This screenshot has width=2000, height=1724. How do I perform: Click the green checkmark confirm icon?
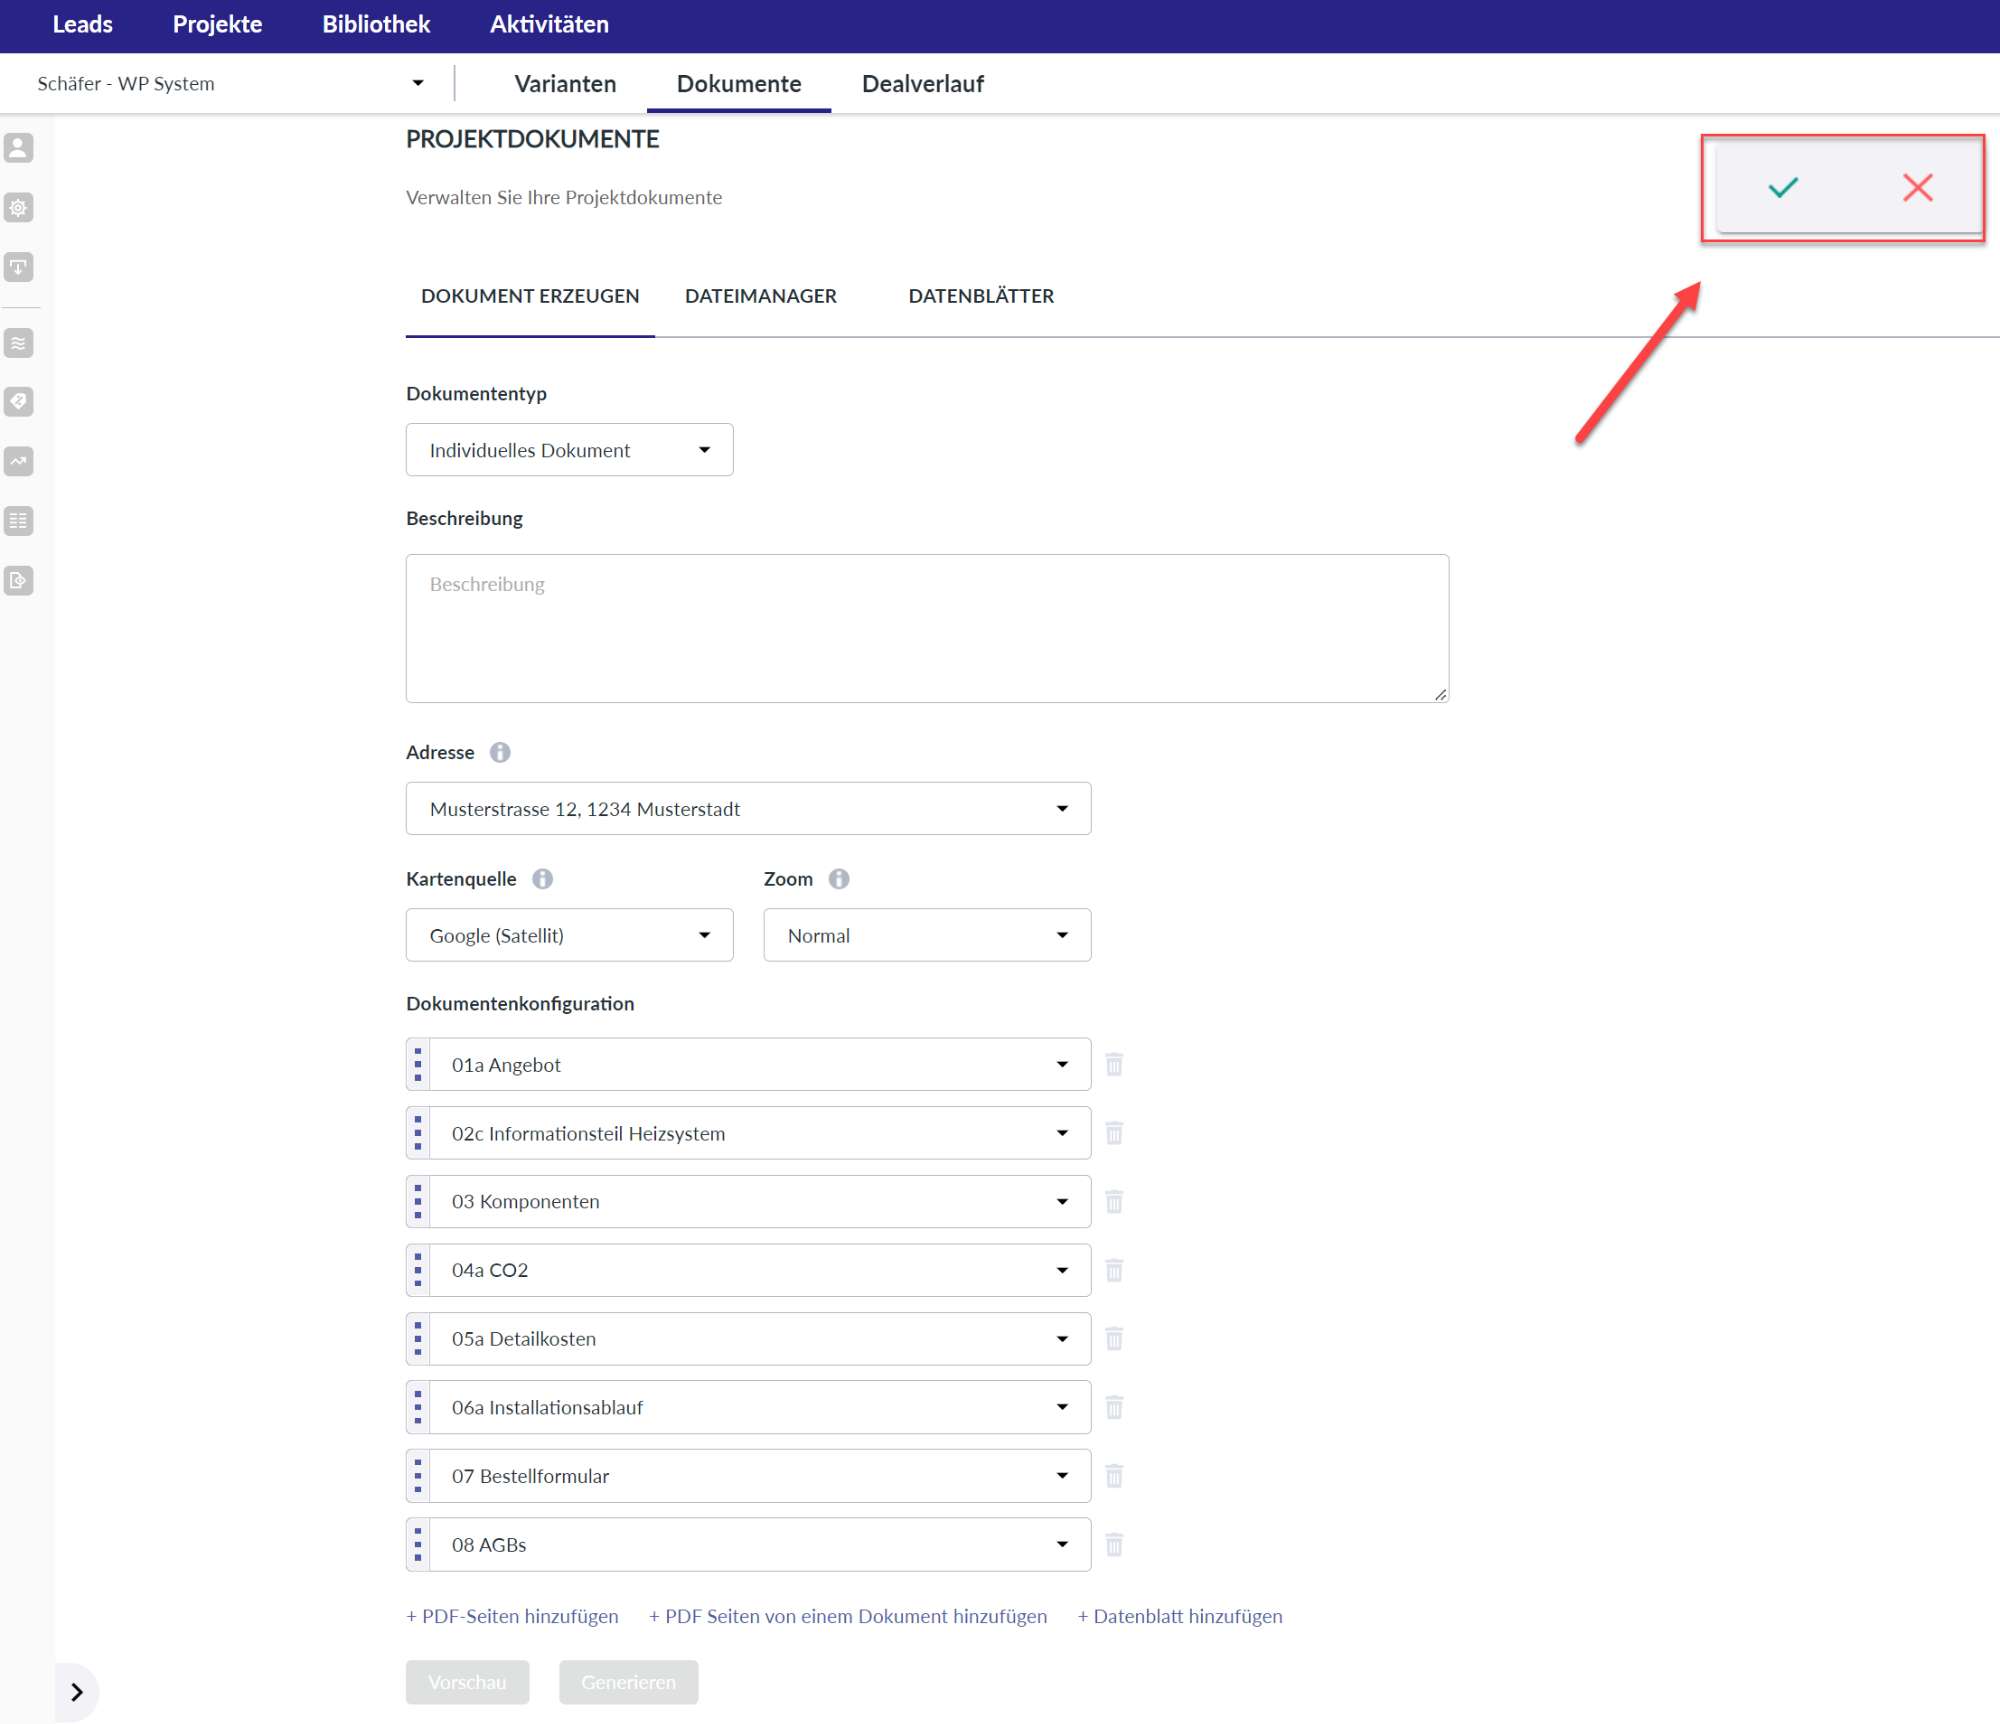[1782, 187]
